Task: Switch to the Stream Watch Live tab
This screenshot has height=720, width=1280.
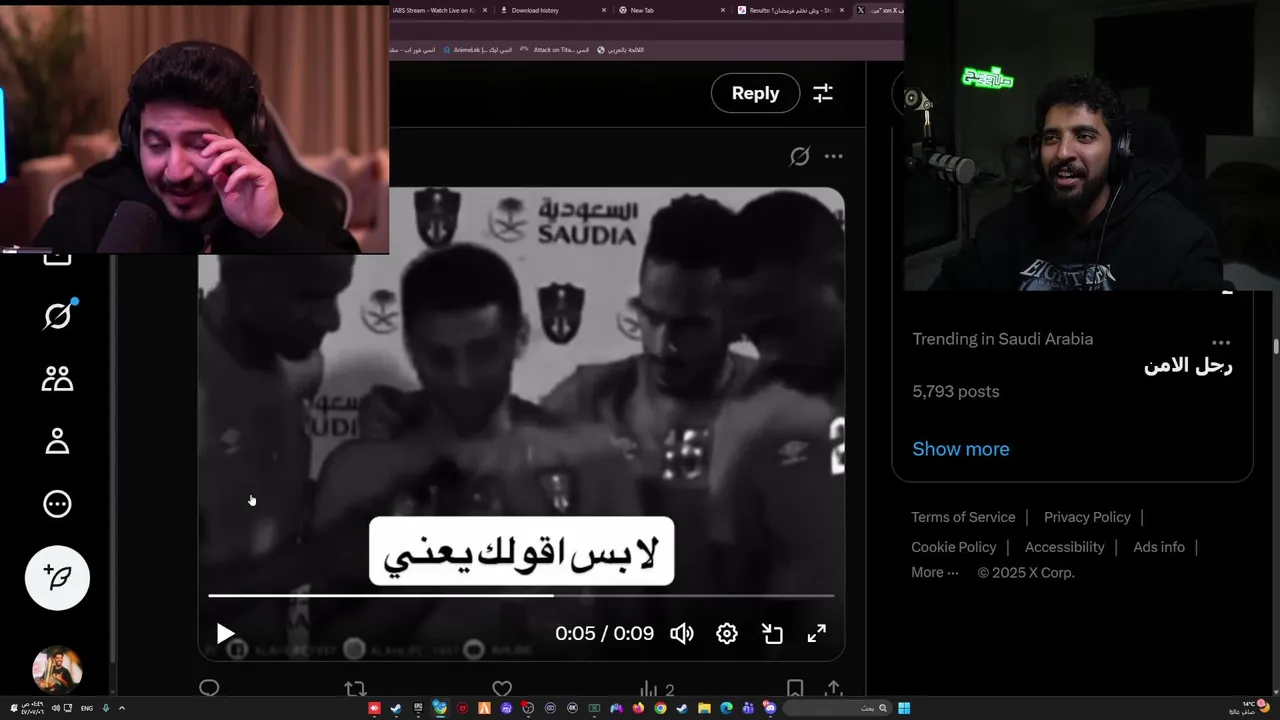Action: tap(440, 10)
